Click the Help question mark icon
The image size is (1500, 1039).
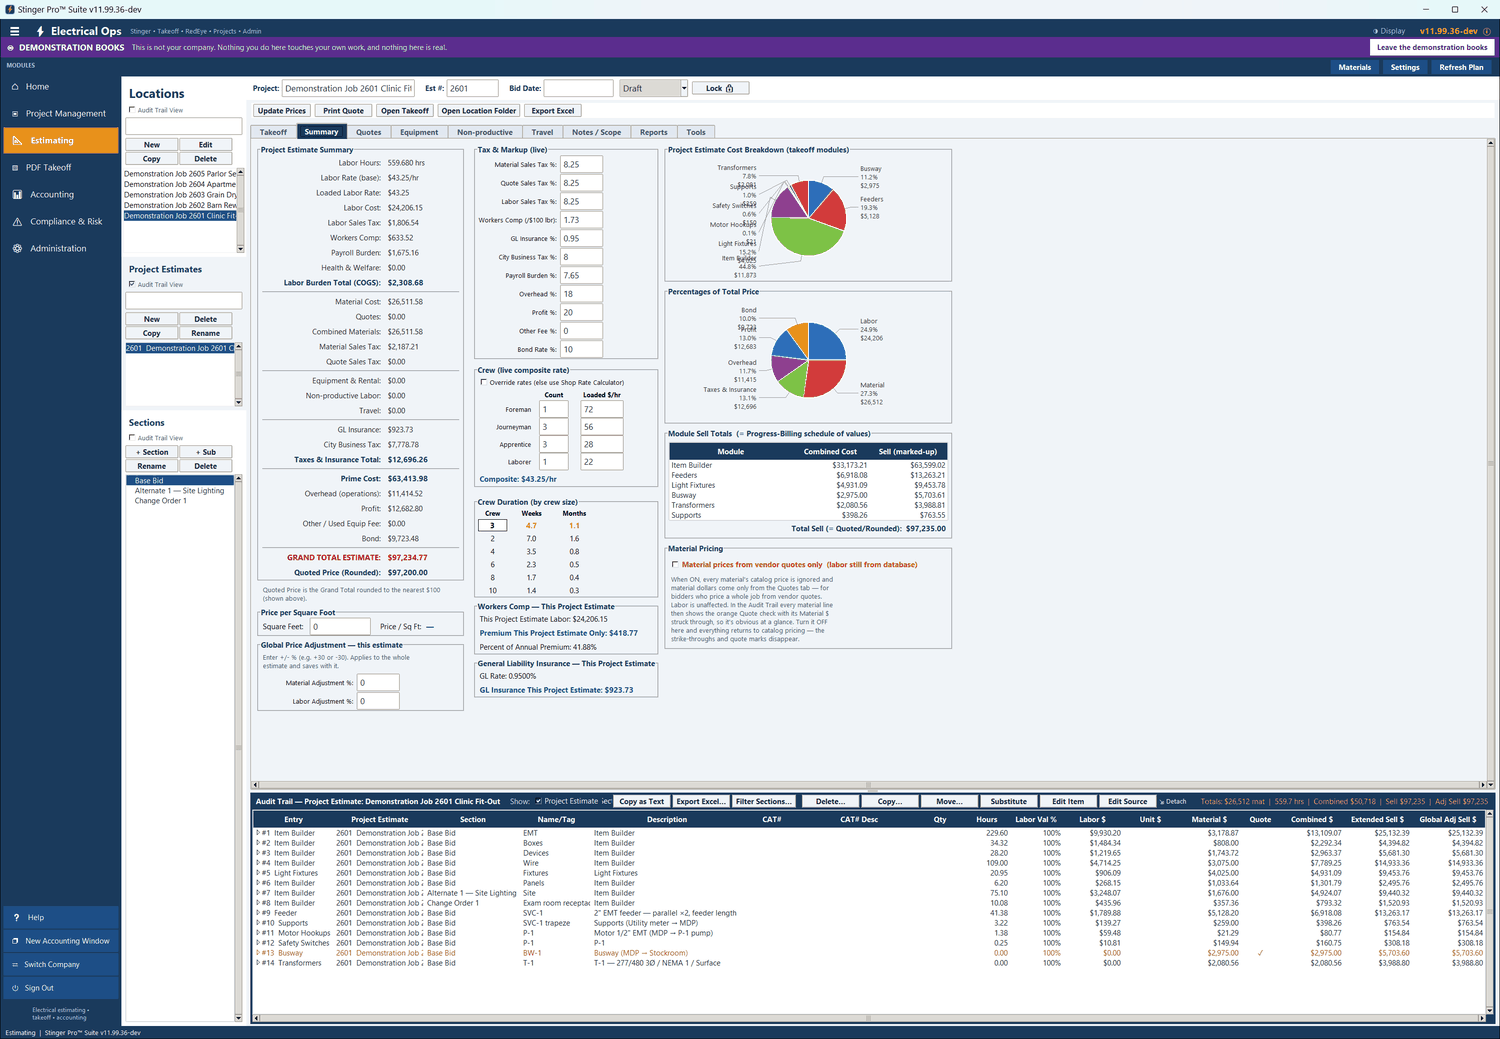tap(16, 917)
